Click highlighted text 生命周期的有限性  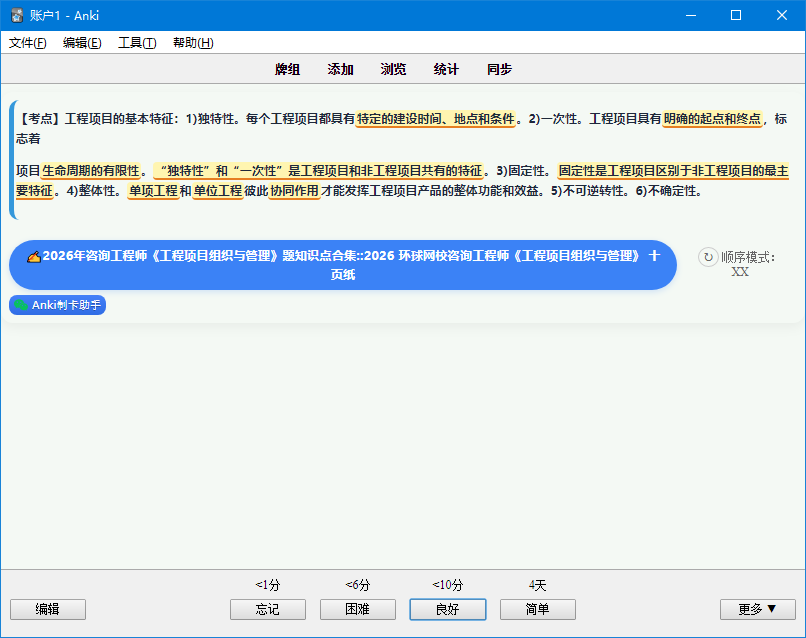91,171
